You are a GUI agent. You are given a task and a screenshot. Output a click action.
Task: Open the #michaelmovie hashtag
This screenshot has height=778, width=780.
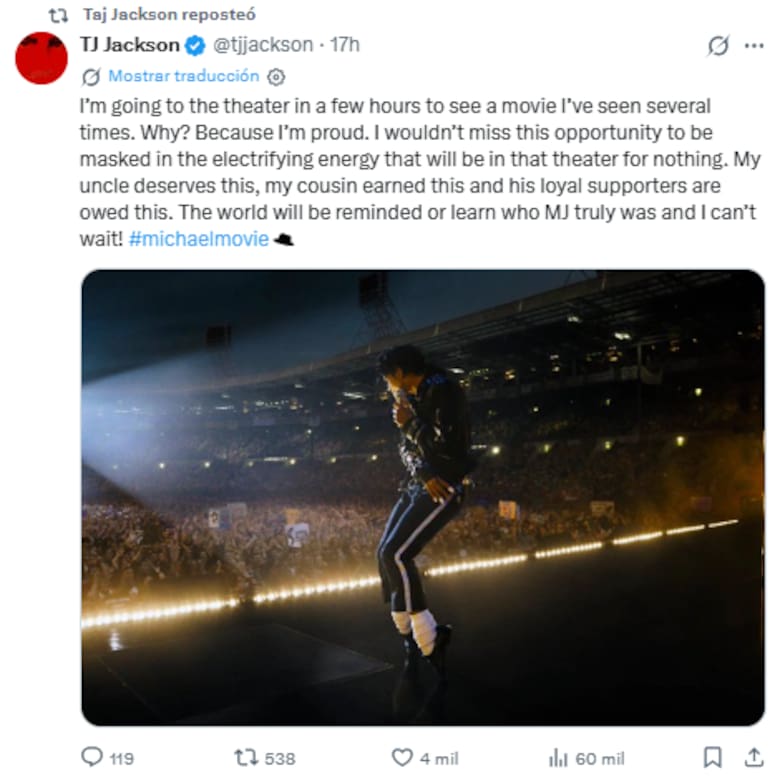(199, 240)
